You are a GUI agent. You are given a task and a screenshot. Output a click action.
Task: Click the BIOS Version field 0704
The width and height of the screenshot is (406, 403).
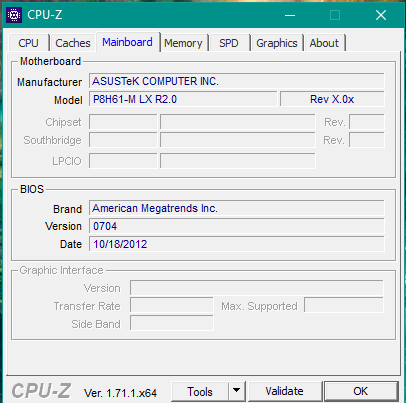pyautogui.click(x=237, y=226)
